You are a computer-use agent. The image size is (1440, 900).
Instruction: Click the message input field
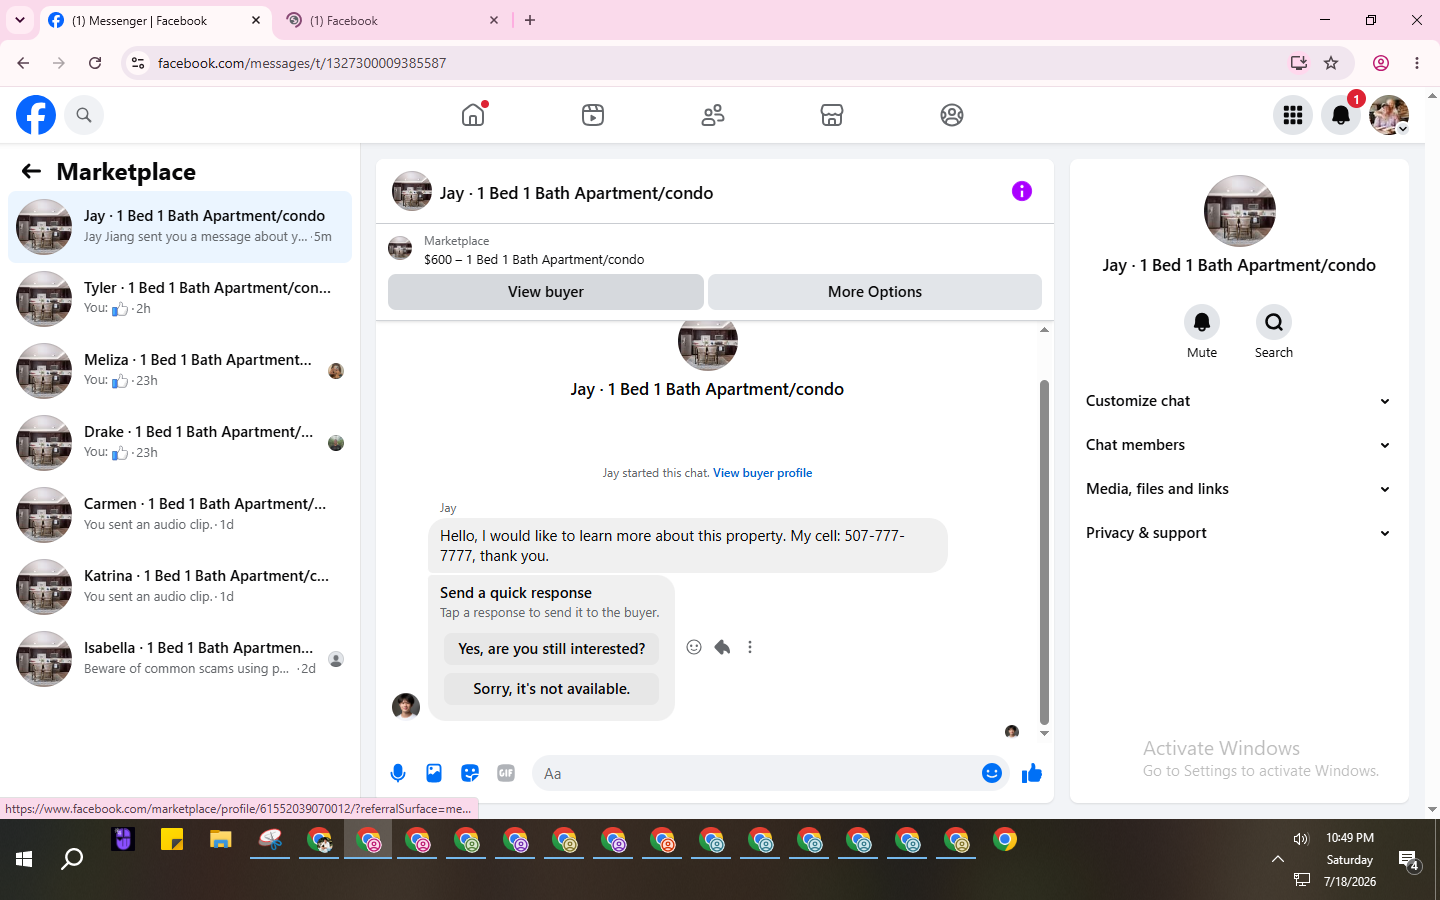(755, 773)
